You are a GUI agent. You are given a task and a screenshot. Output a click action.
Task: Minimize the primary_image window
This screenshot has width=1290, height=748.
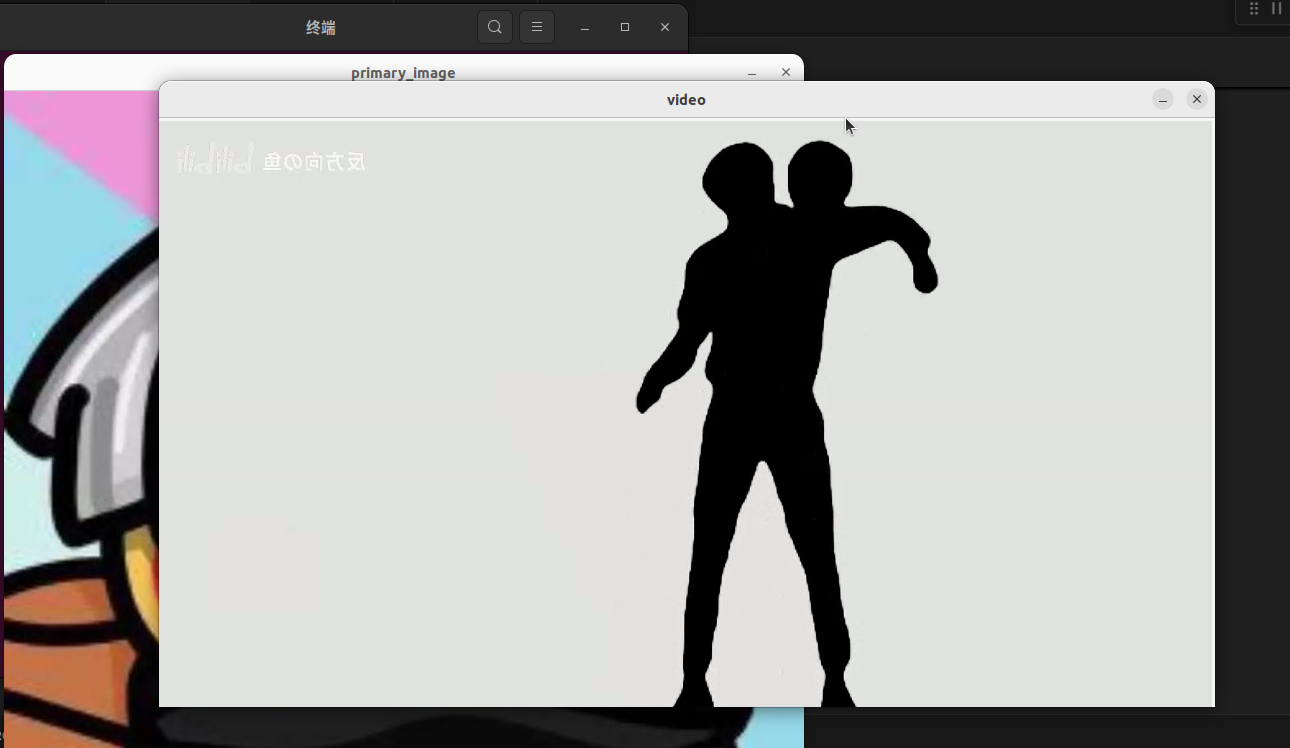tap(752, 73)
